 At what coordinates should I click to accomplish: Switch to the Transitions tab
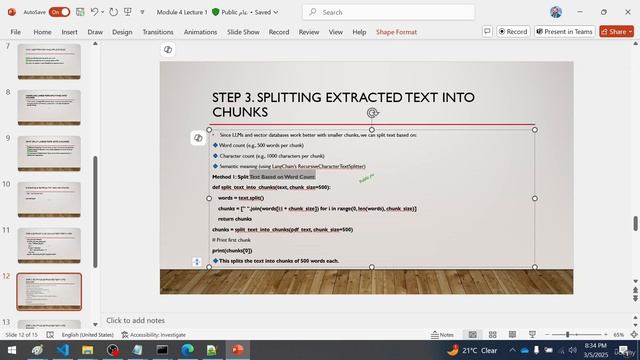tap(158, 32)
